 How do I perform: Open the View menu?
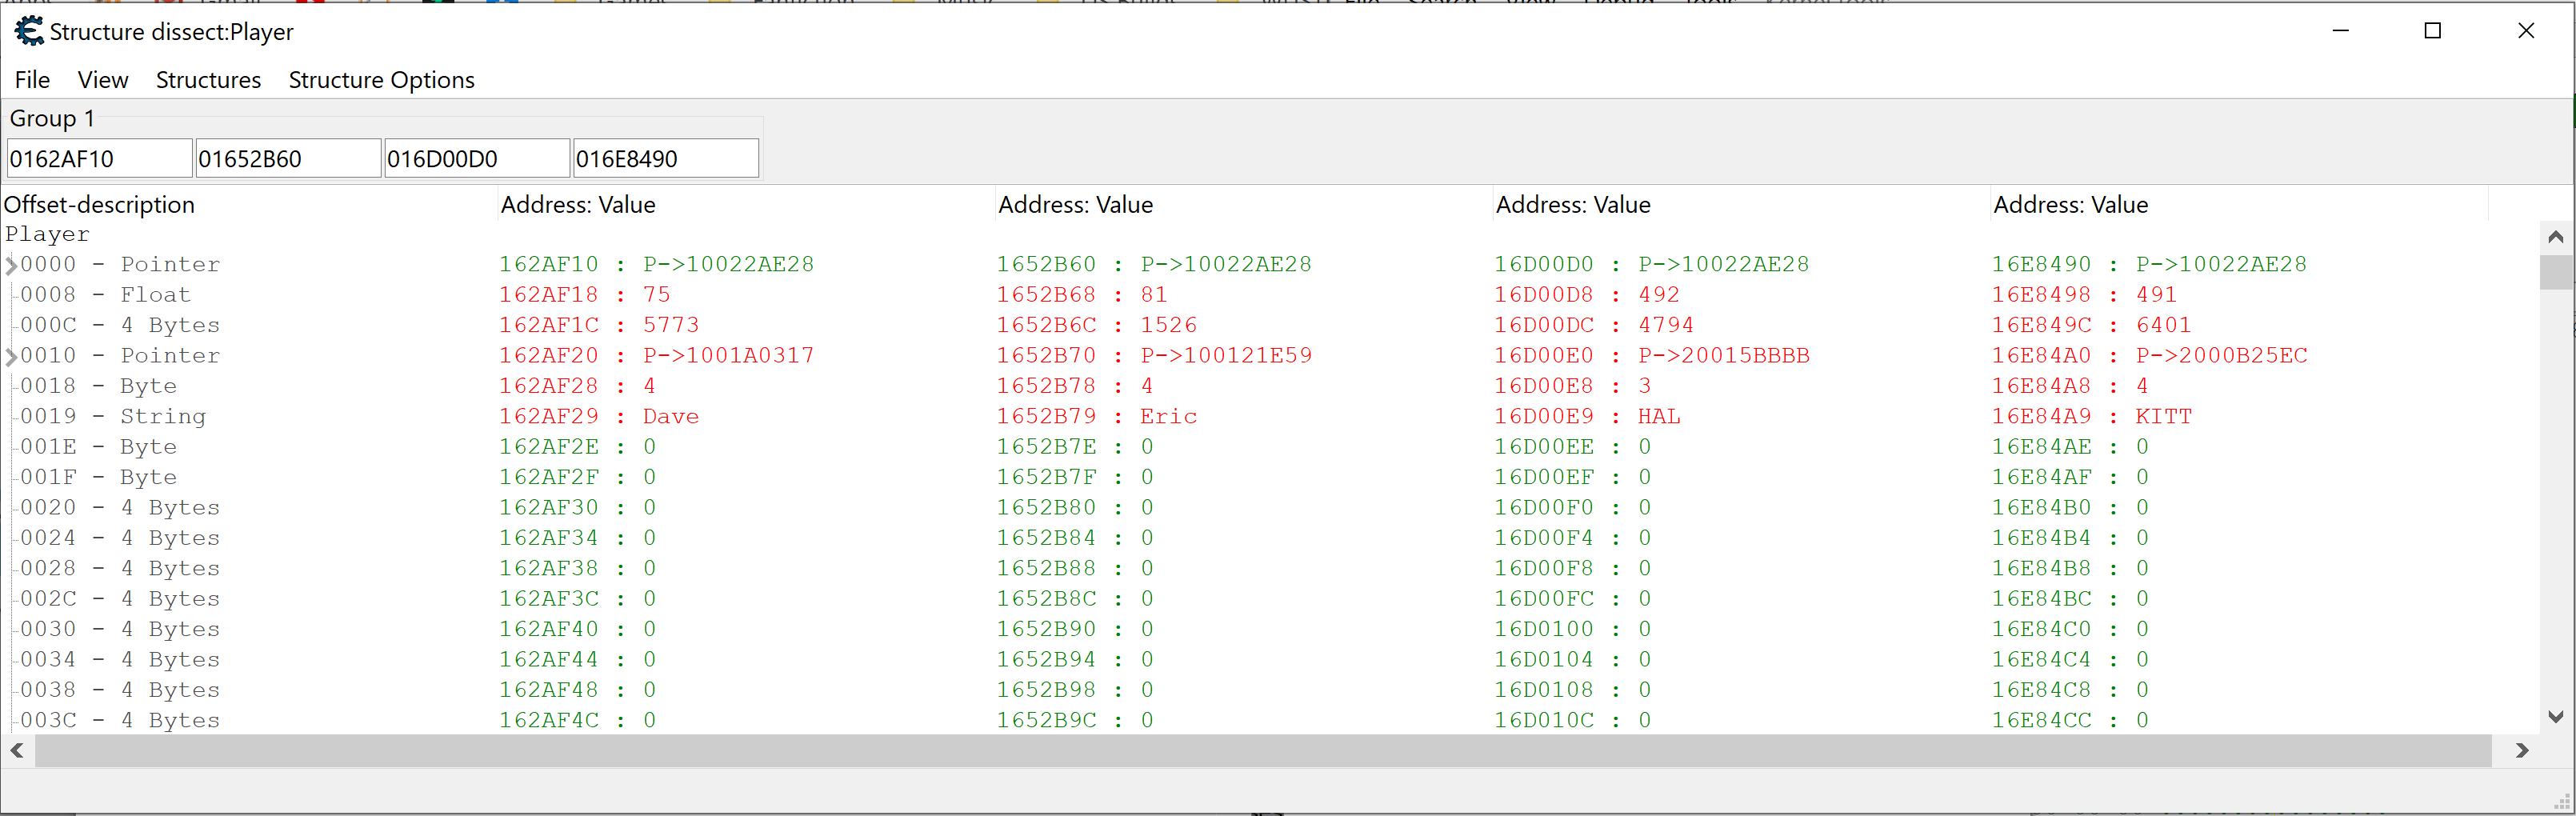click(x=102, y=80)
